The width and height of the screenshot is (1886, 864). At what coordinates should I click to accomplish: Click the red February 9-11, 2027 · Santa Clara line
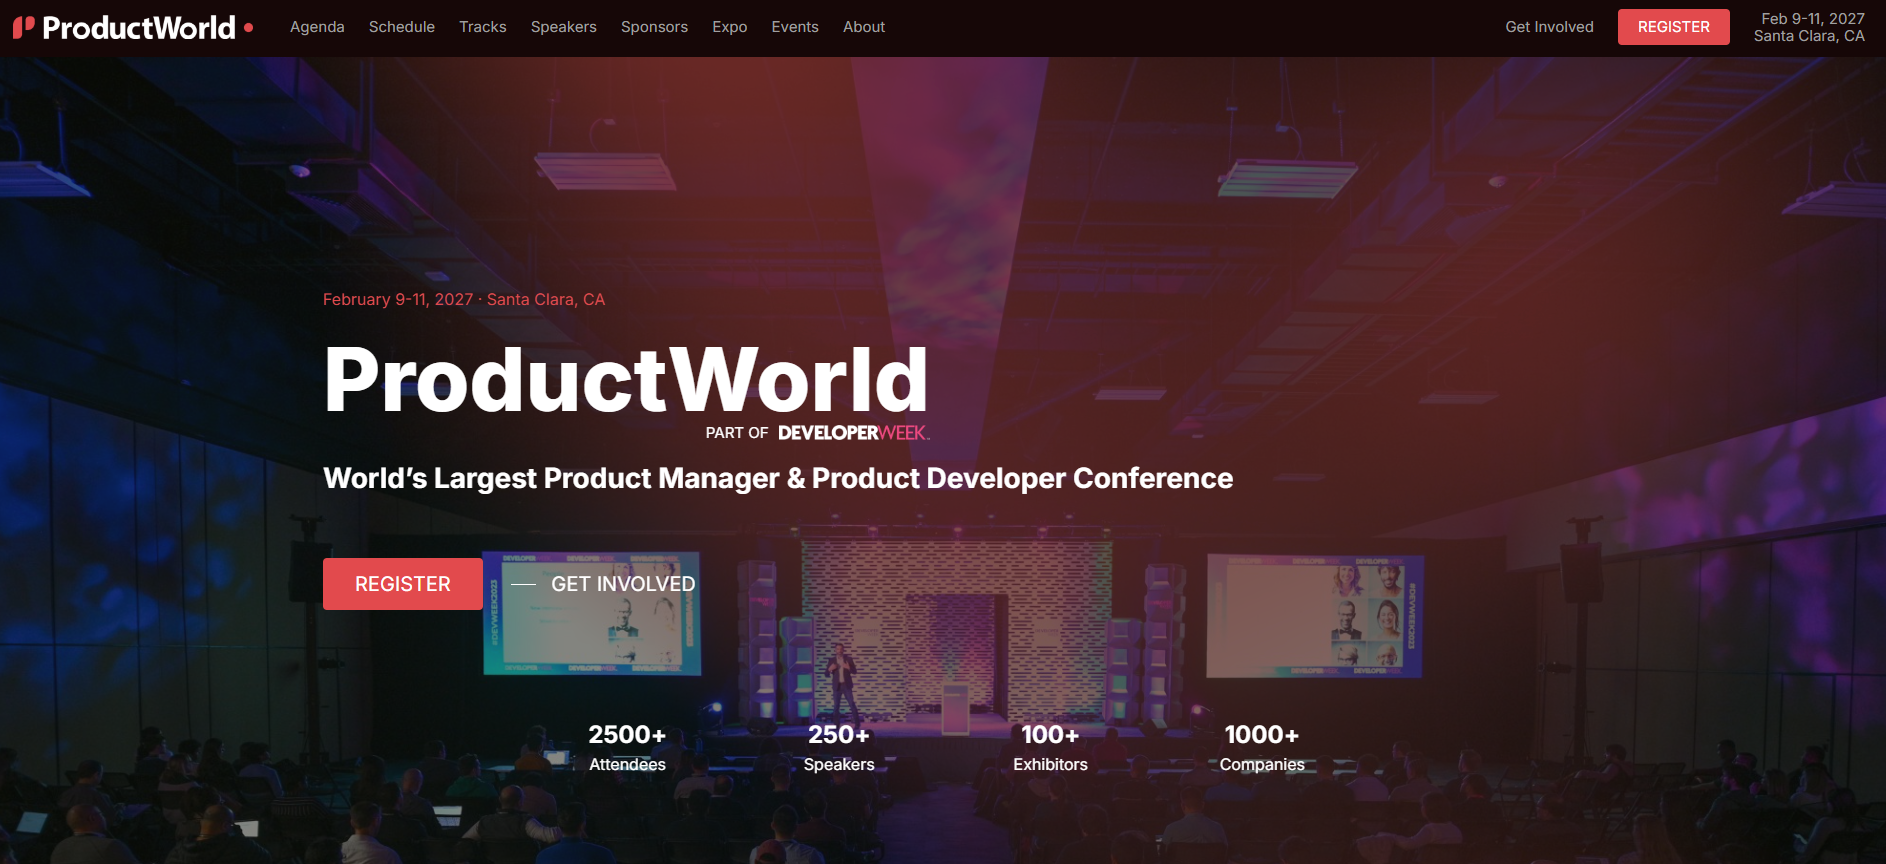tap(464, 299)
